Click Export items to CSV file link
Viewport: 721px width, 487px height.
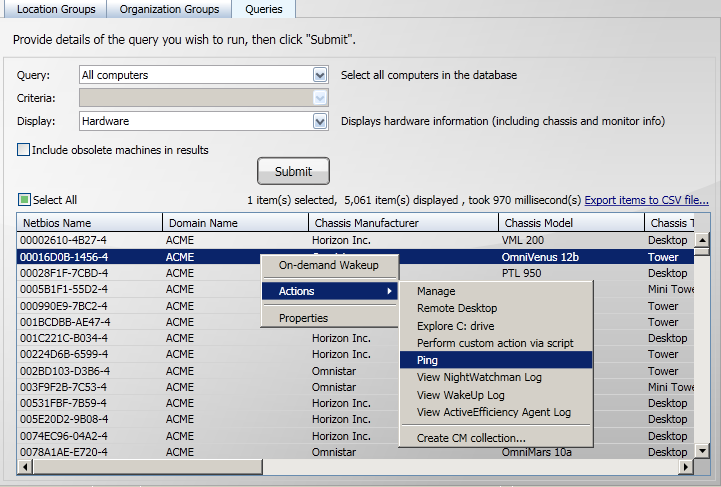click(x=646, y=200)
